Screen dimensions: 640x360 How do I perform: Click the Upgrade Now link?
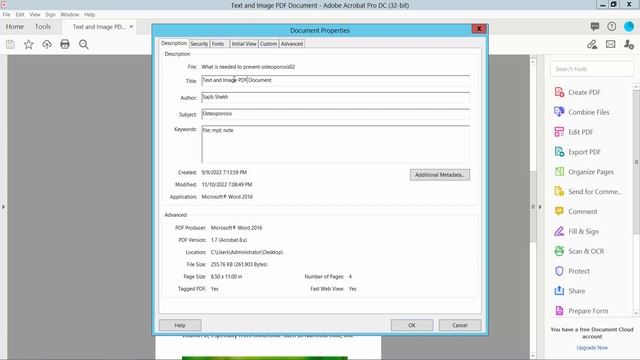tap(592, 348)
